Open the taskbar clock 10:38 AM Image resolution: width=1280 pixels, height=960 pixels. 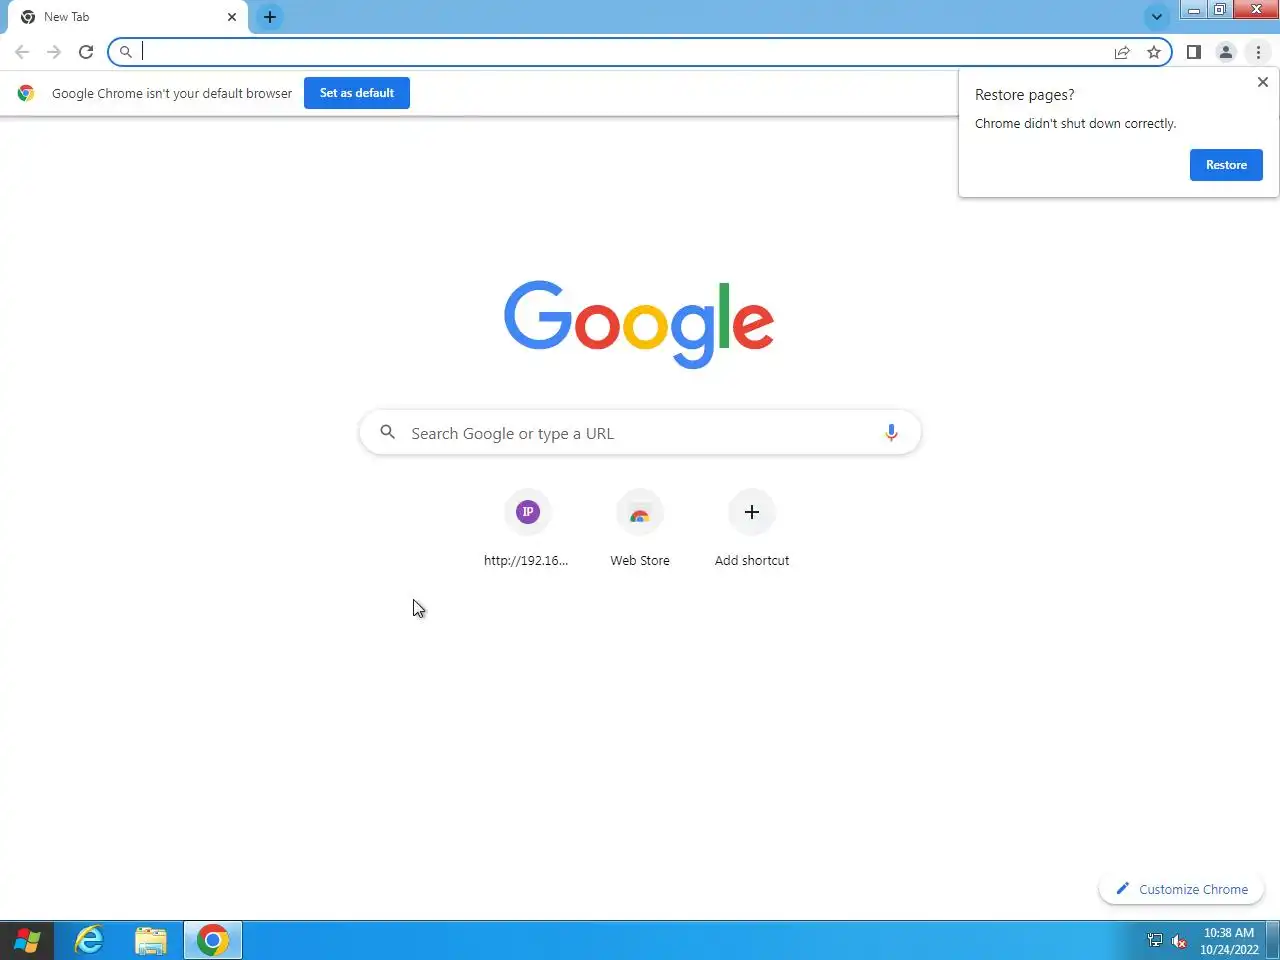[1229, 941]
